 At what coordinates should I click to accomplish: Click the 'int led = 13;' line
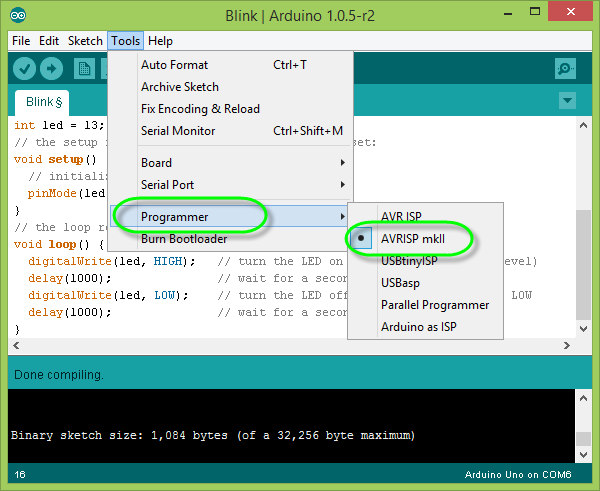pos(59,126)
